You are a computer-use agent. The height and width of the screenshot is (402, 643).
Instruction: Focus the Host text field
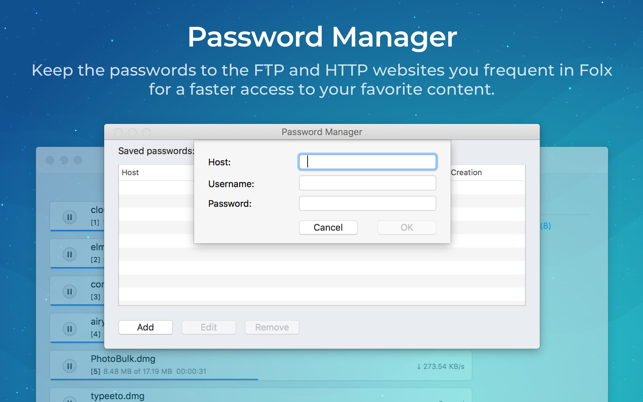[367, 162]
